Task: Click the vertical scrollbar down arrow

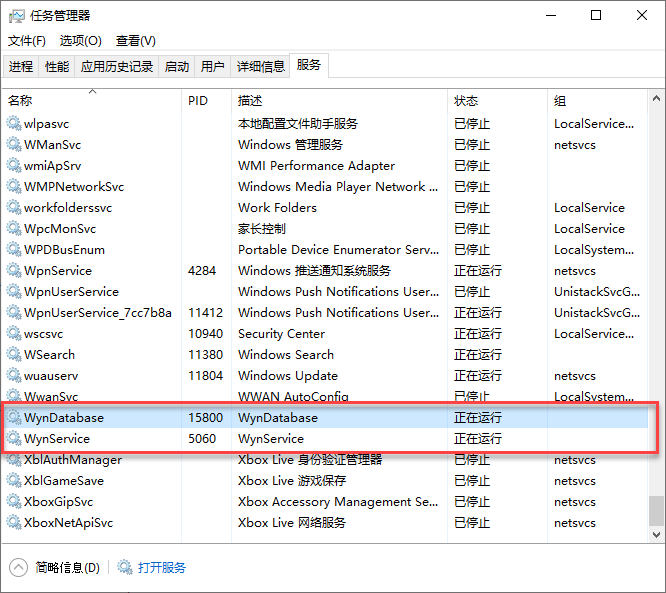Action: coord(656,536)
